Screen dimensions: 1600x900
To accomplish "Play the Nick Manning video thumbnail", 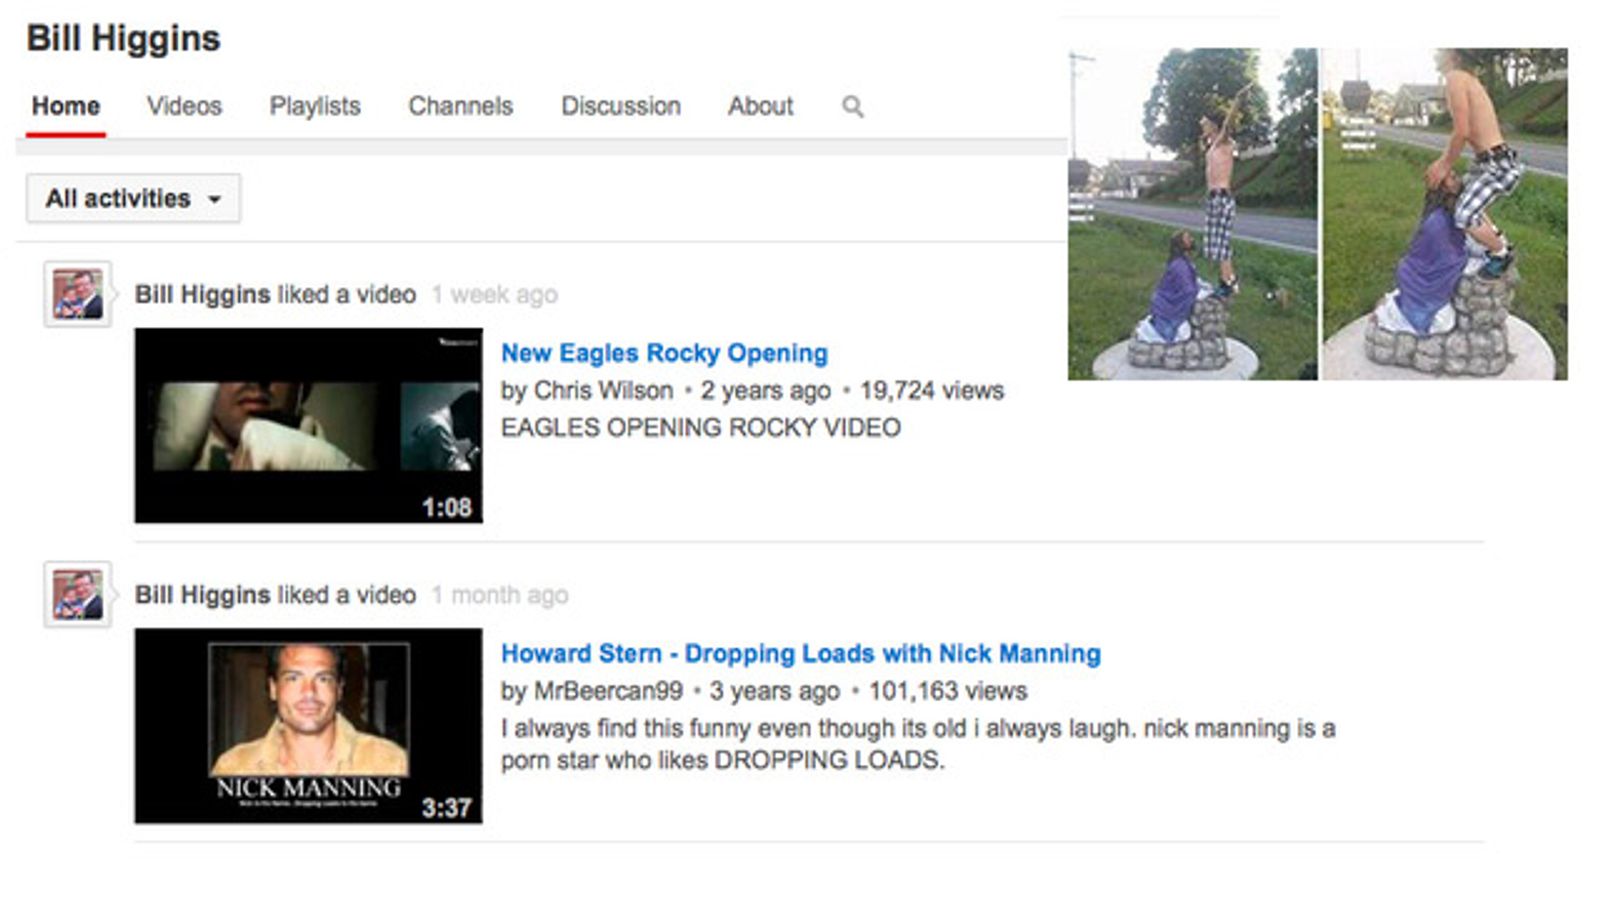I will [308, 725].
